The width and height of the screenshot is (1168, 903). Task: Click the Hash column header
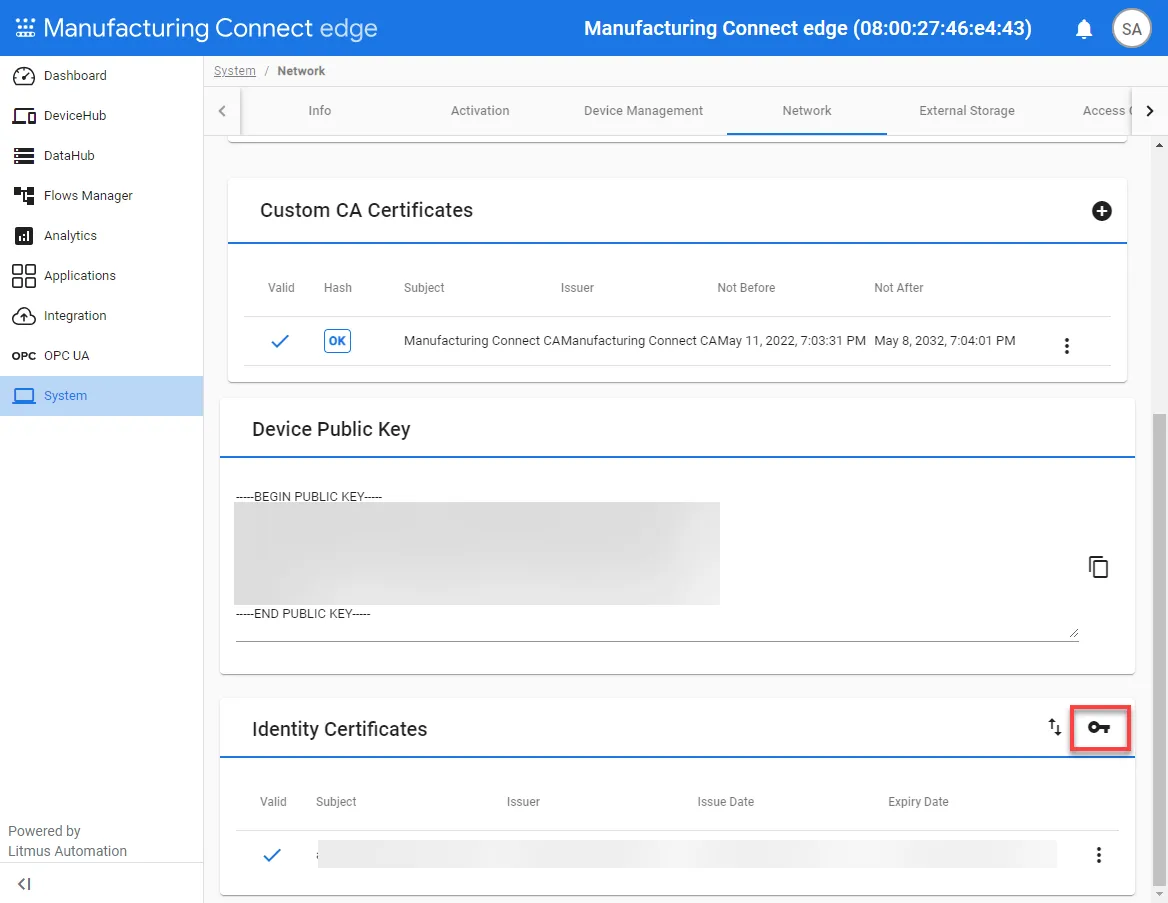pos(337,288)
